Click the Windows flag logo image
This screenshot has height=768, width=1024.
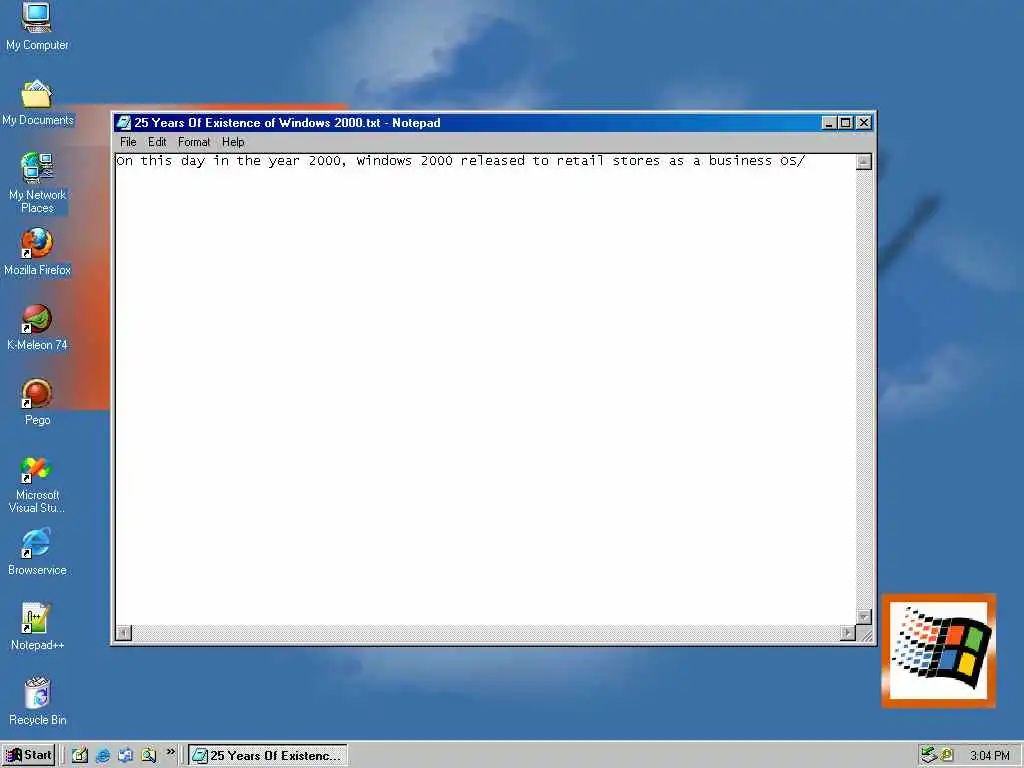[x=938, y=651]
